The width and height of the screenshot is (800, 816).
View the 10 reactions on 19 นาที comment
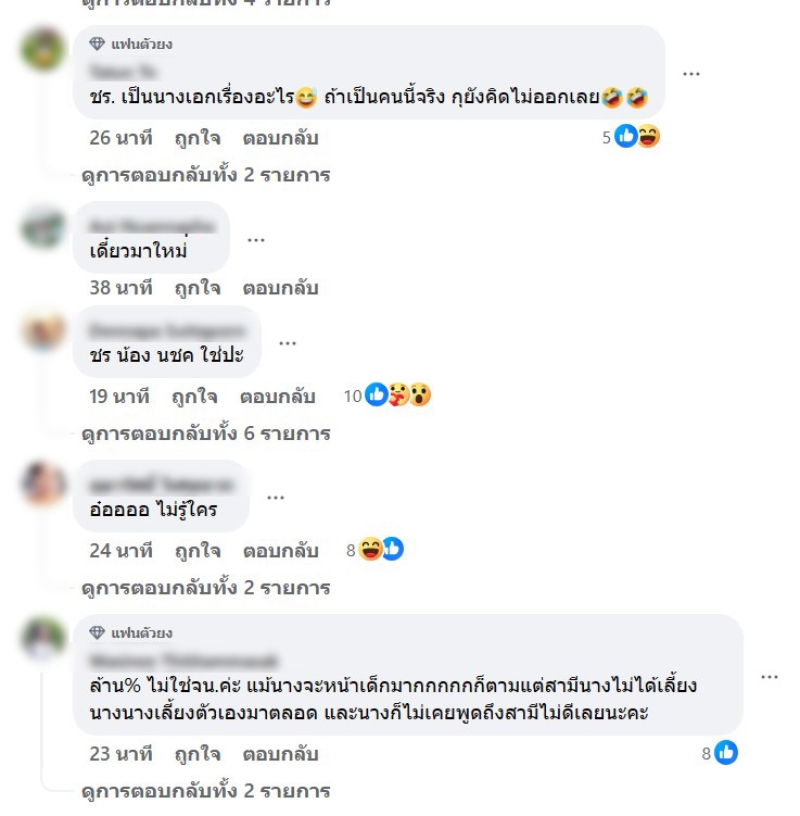(x=387, y=396)
